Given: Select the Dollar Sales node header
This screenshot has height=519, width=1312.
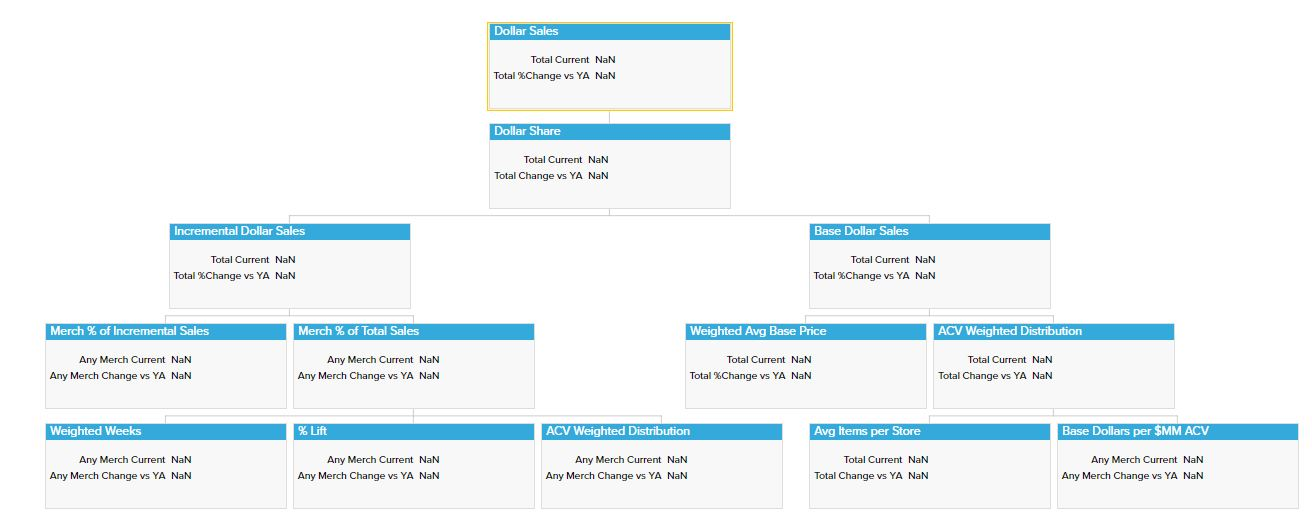Looking at the screenshot, I should [x=609, y=32].
